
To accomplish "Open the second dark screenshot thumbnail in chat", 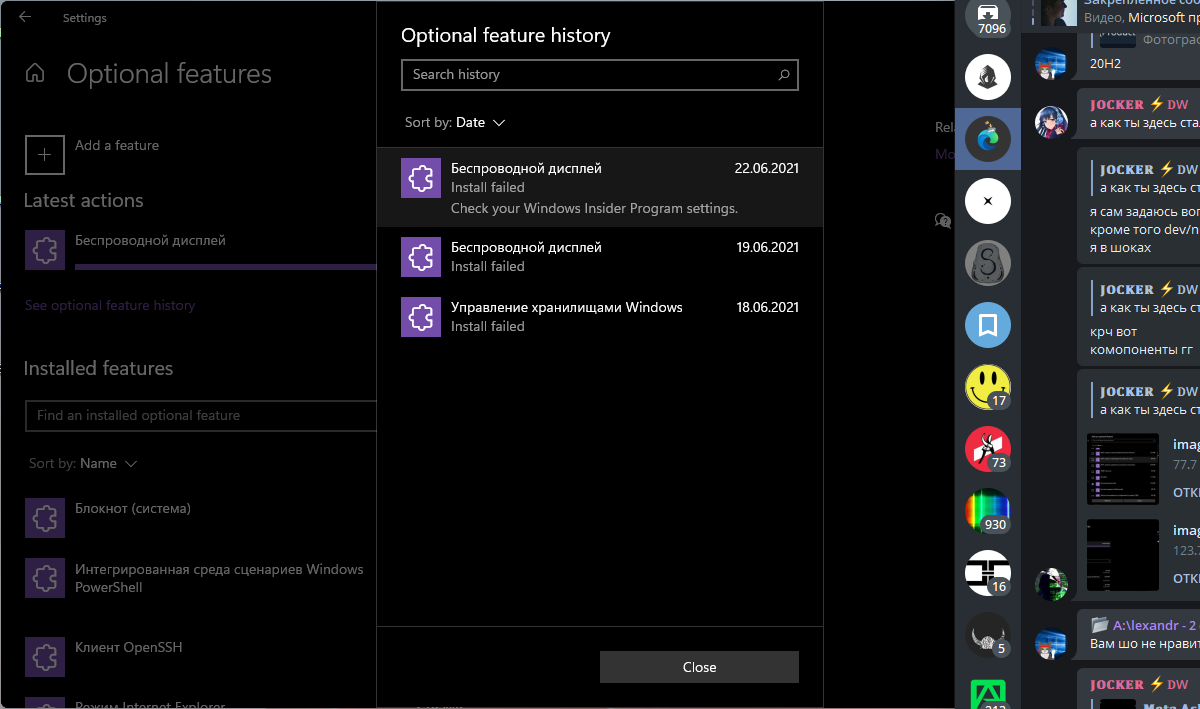I will tap(1123, 554).
